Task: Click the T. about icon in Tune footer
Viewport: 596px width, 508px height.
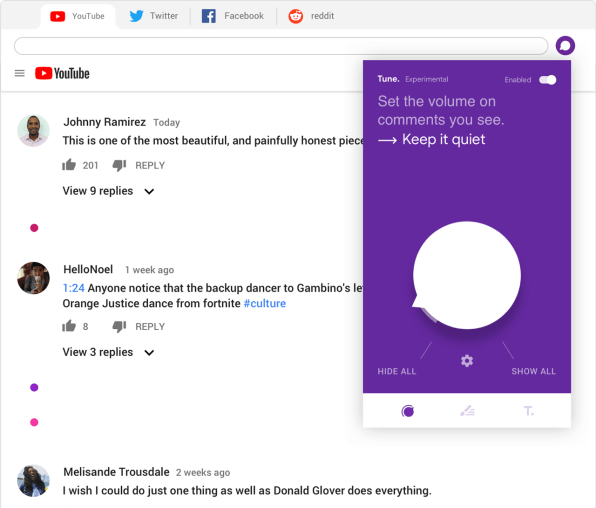Action: (528, 411)
